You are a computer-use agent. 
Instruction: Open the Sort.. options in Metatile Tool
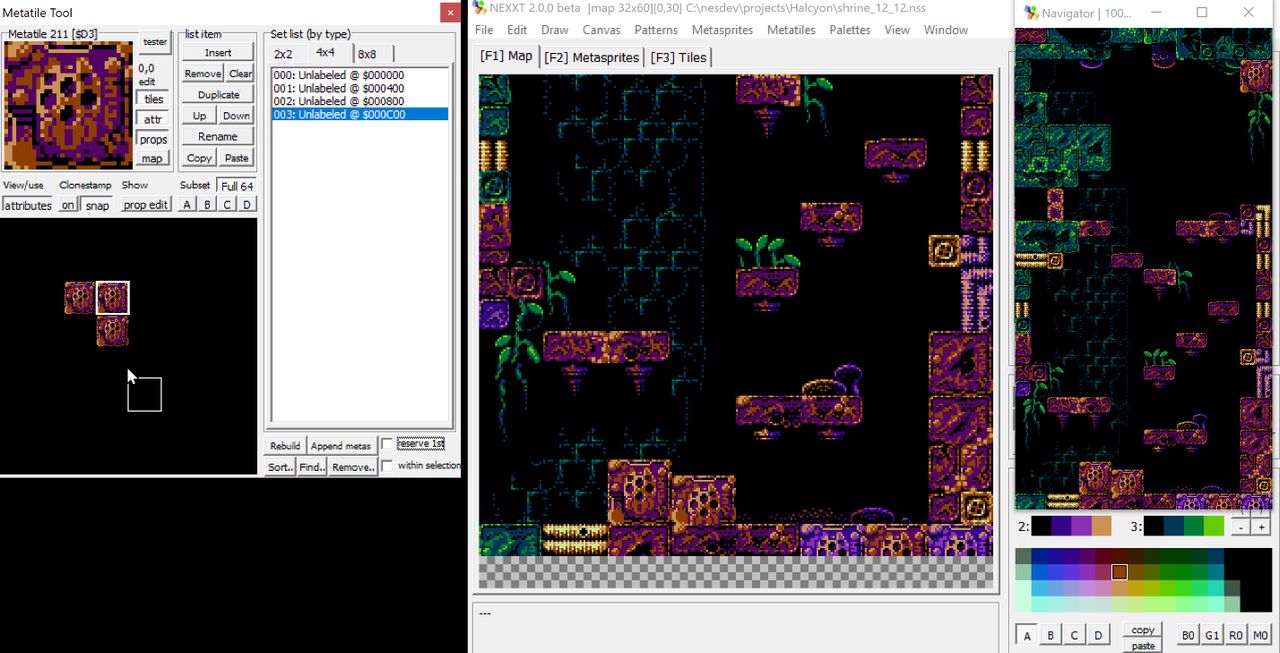click(x=280, y=467)
